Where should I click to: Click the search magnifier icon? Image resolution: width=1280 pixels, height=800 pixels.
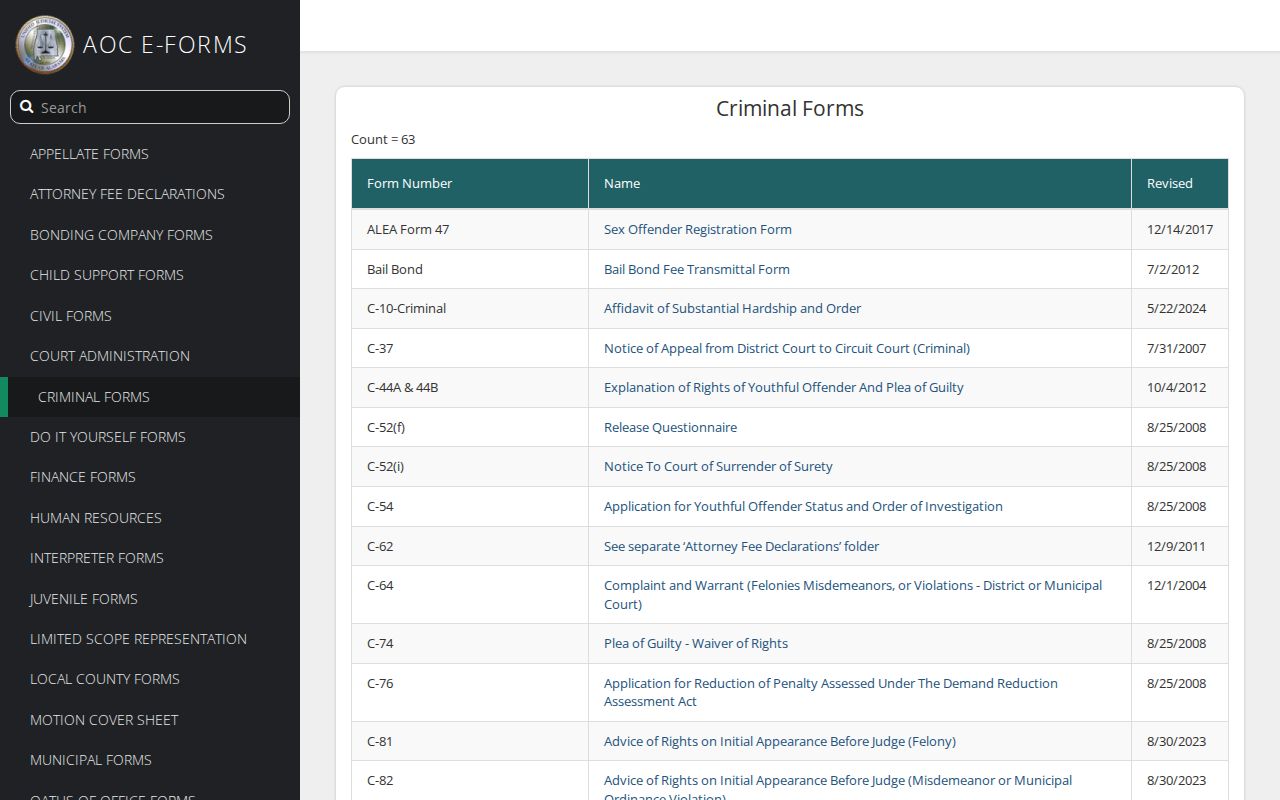(27, 107)
